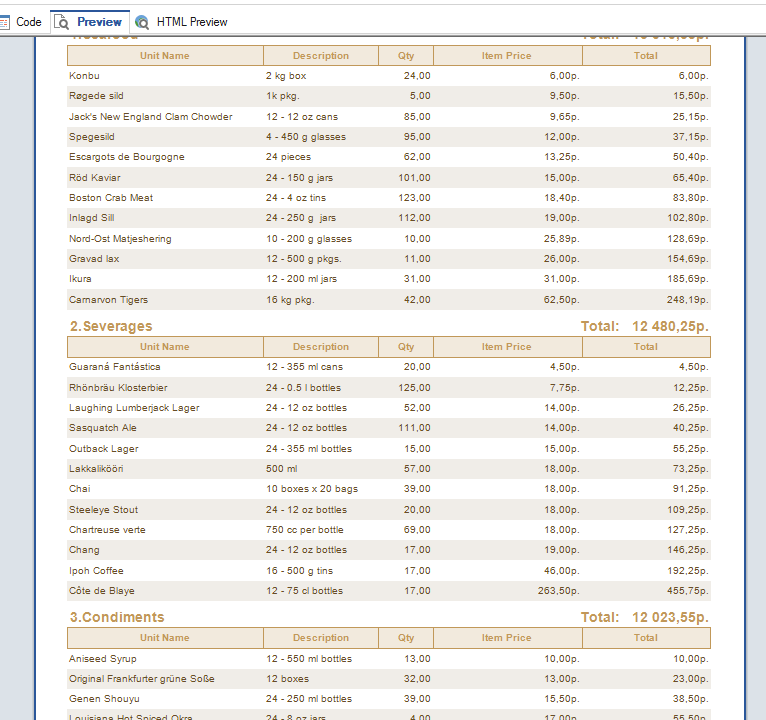The height and width of the screenshot is (720, 766).
Task: Click Unit Name header in Condiments table
Action: [165, 638]
